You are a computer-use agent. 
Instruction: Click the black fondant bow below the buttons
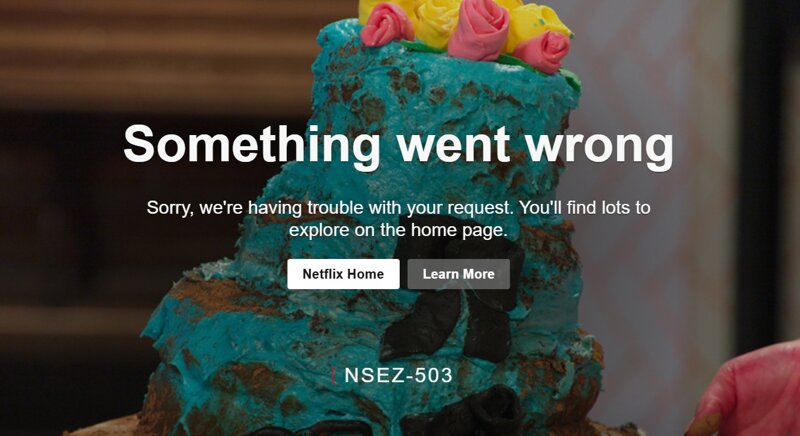click(454, 306)
